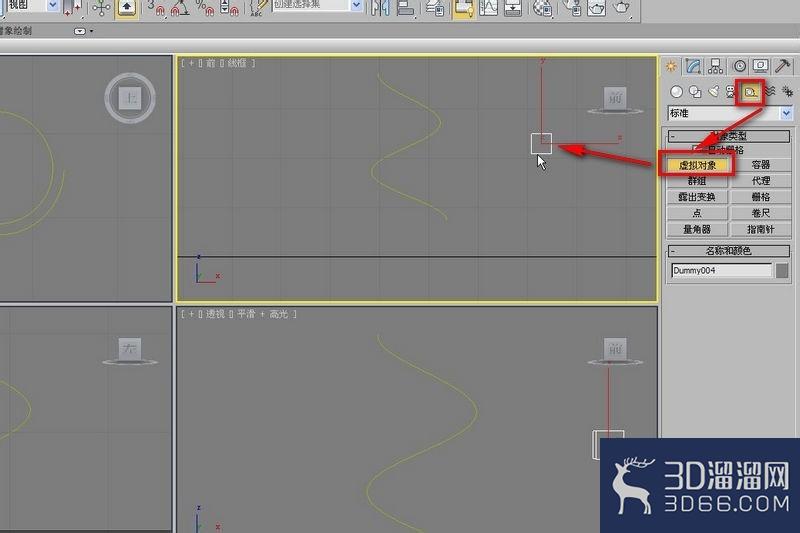
Task: Switch to the Modify panel tab
Action: coord(693,66)
